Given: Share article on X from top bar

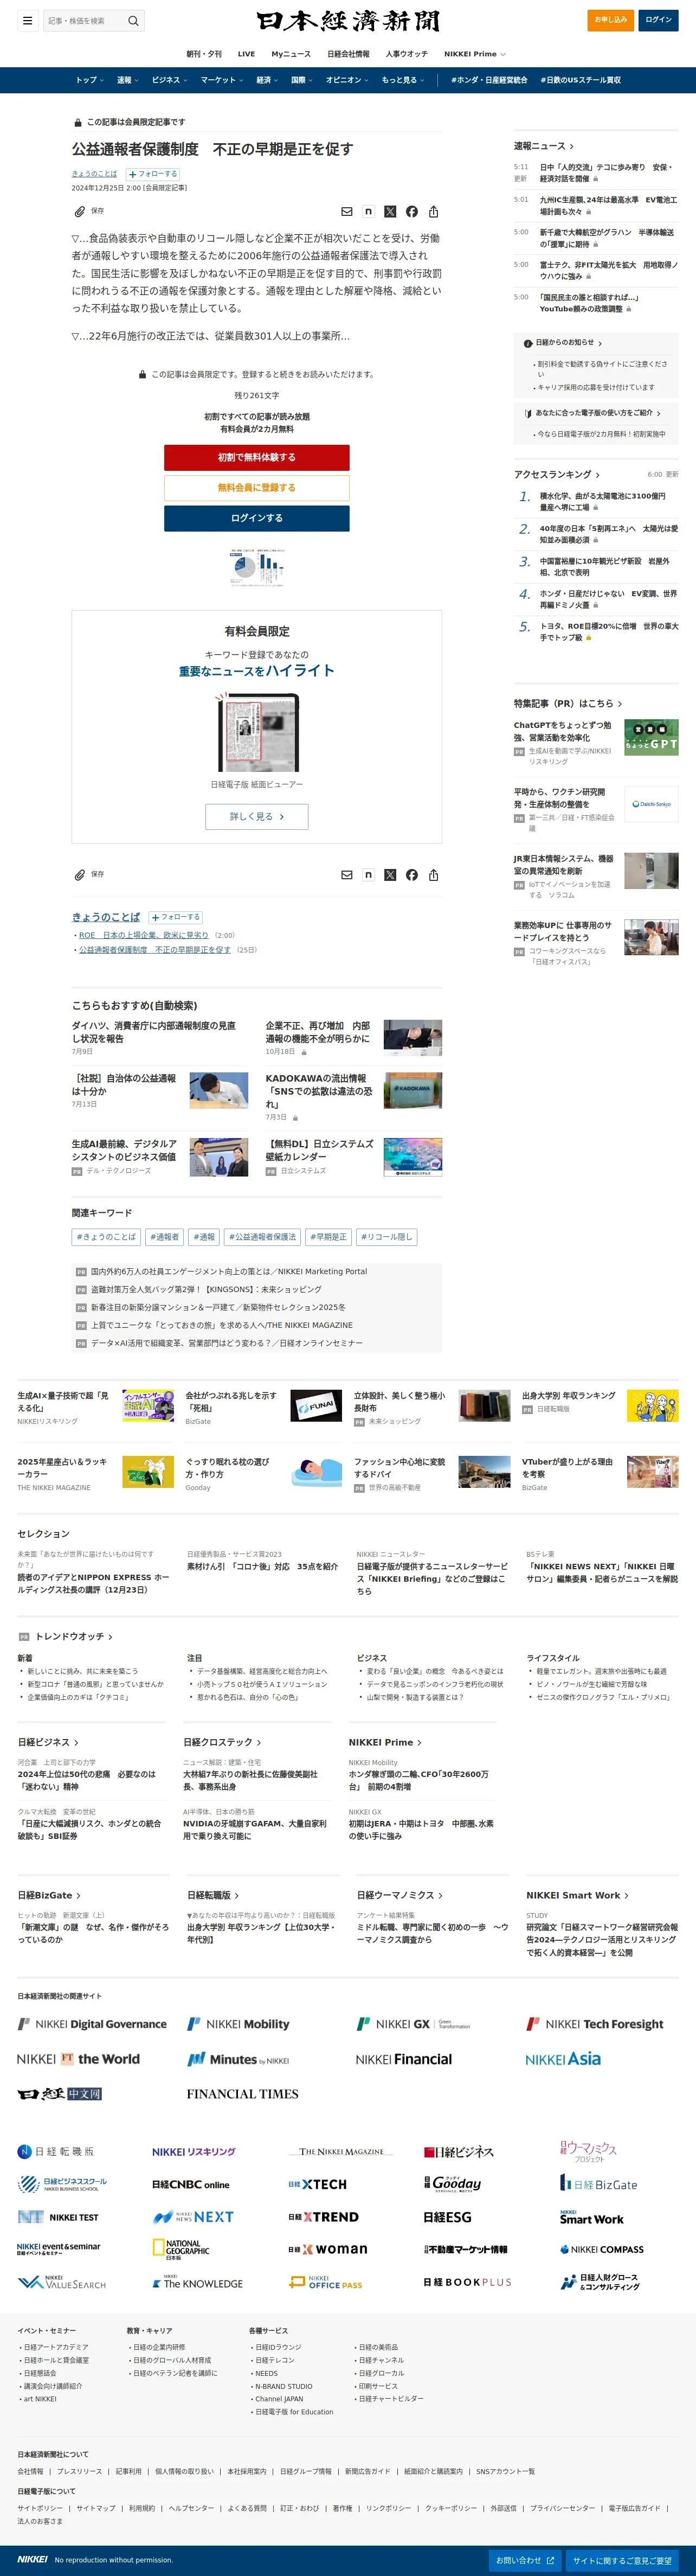Looking at the screenshot, I should [x=390, y=212].
